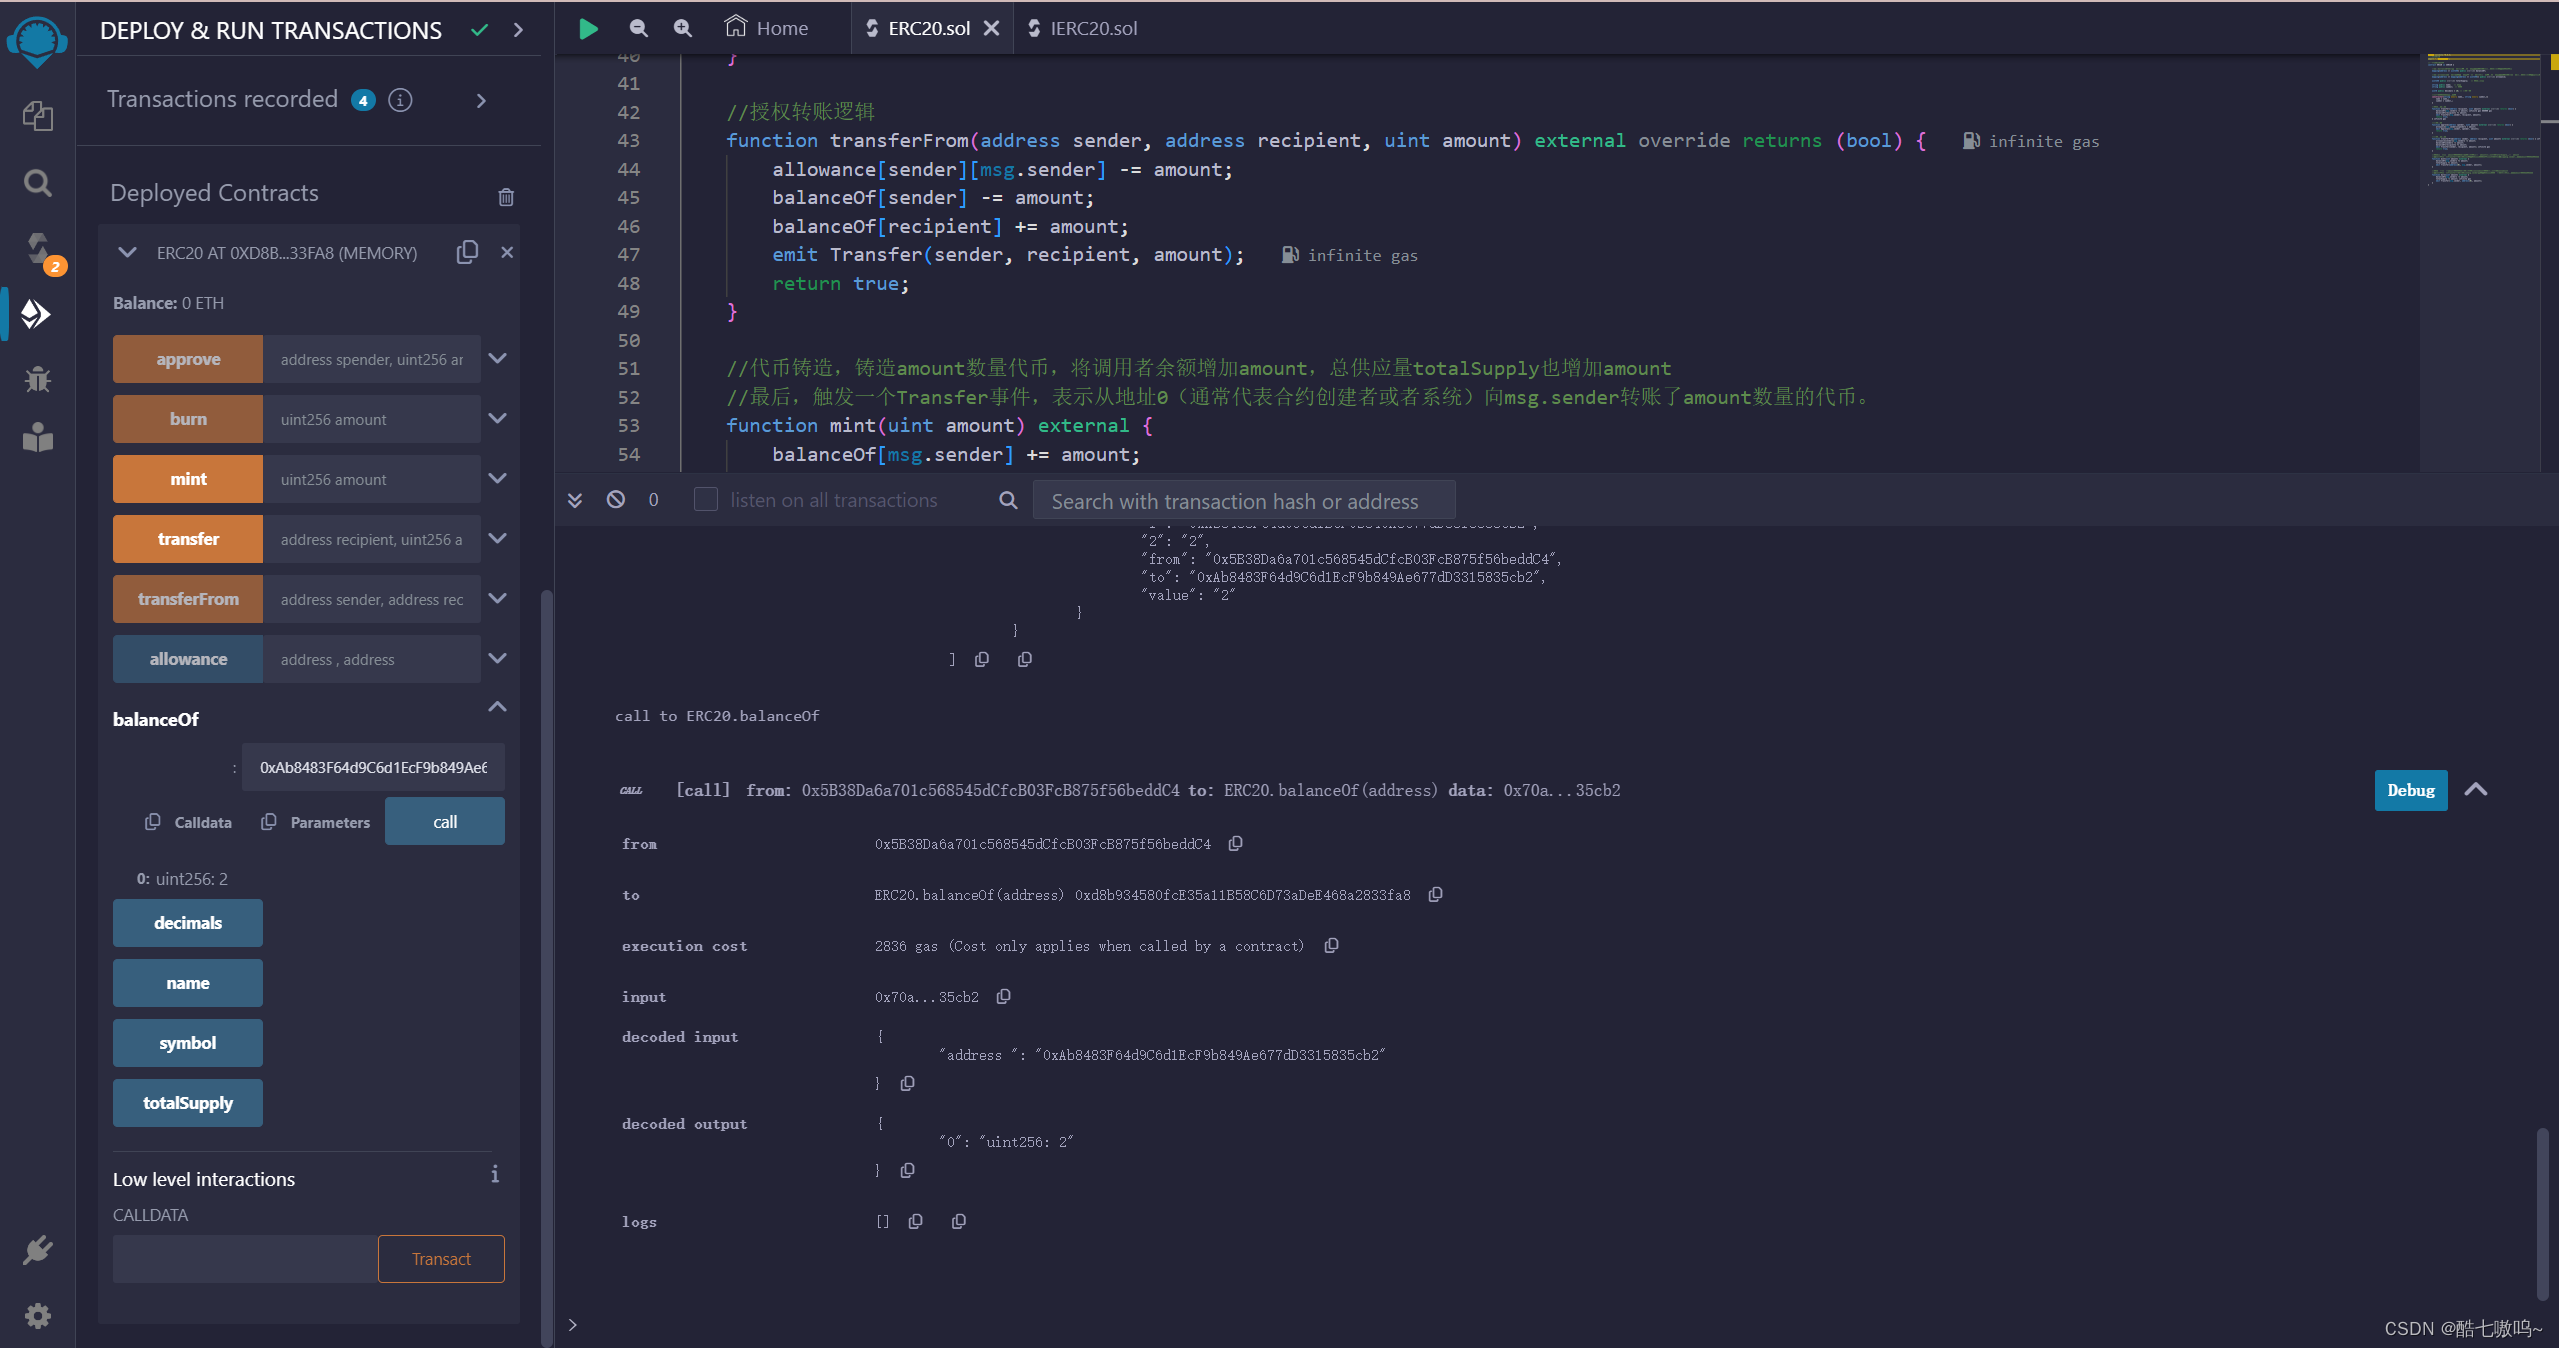Switch to the Home tab

[766, 28]
